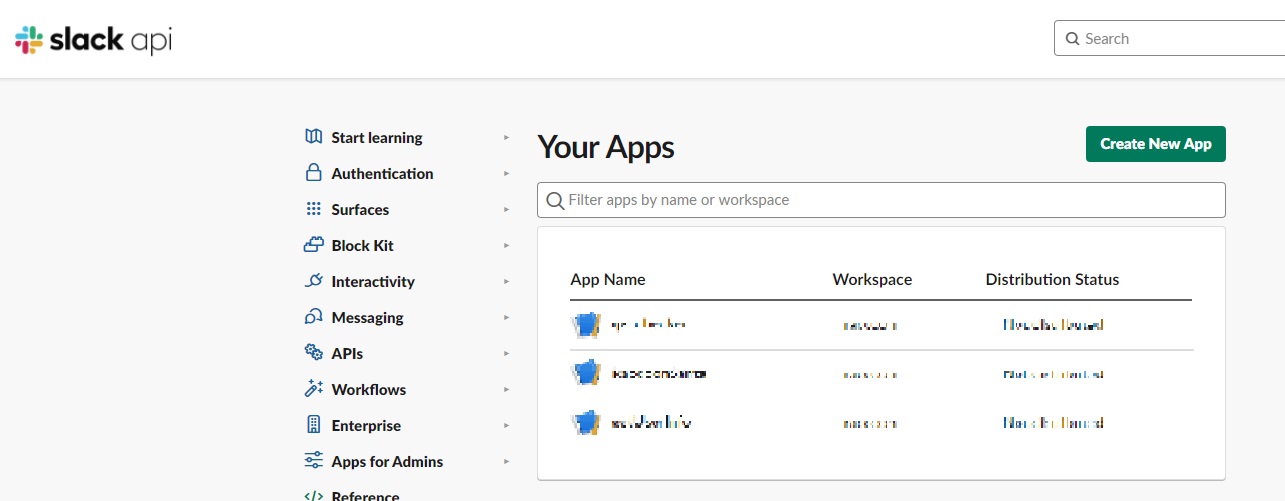Viewport: 1285px width, 501px height.
Task: Go to the Block Kit menu item
Action: coord(363,246)
